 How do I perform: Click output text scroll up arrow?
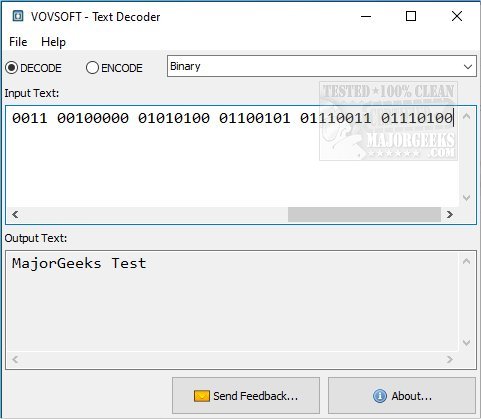[x=467, y=261]
